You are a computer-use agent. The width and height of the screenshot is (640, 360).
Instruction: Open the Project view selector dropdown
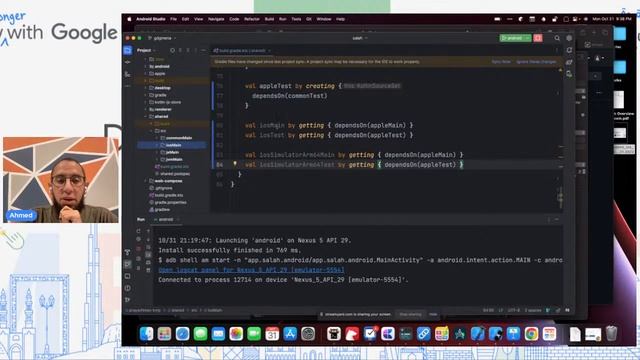[x=147, y=50]
